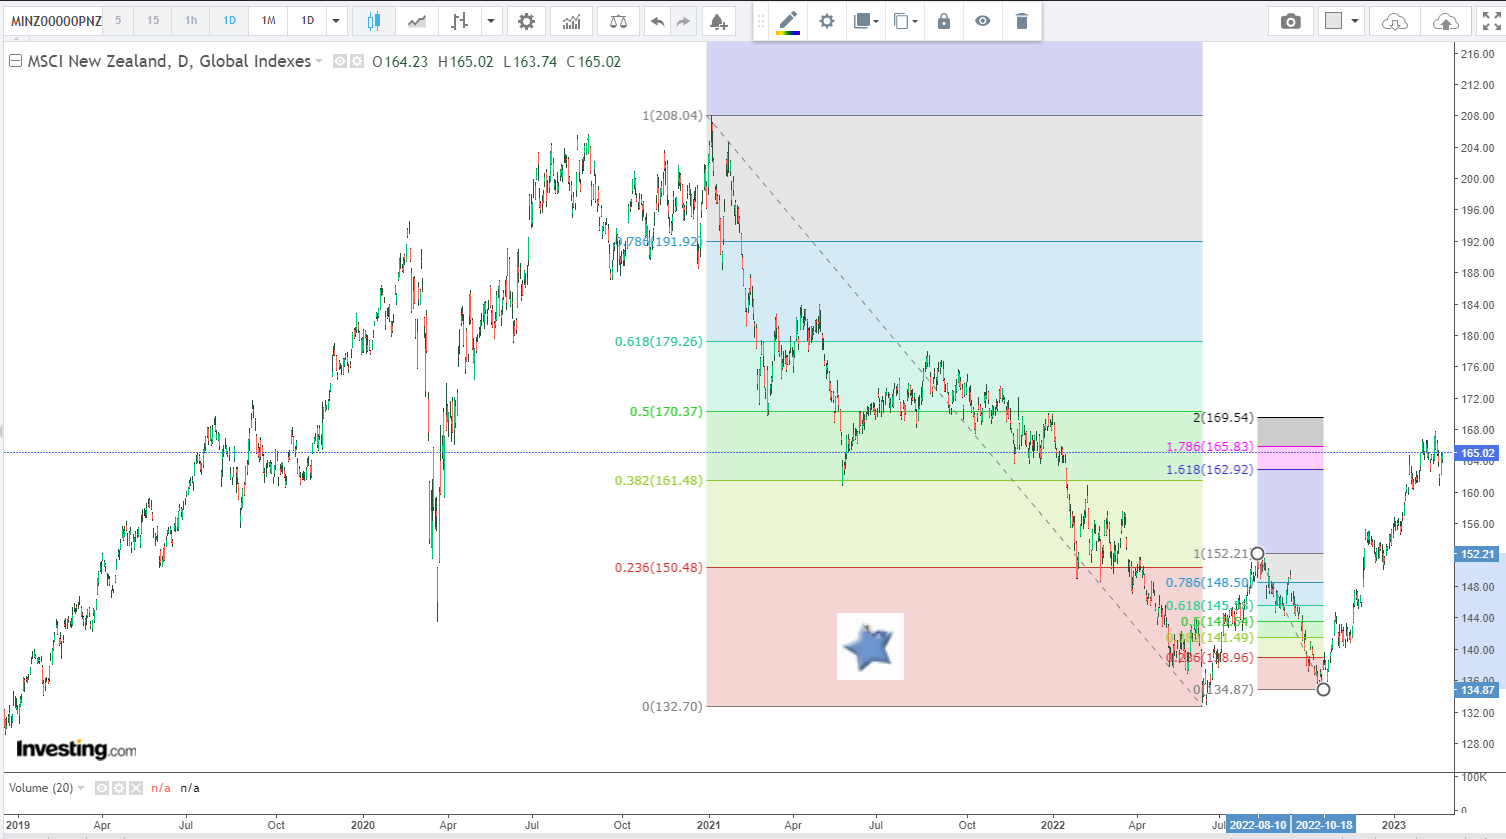Click the 0.236(150.48) Fibonacci level label
1506x839 pixels.
click(659, 568)
